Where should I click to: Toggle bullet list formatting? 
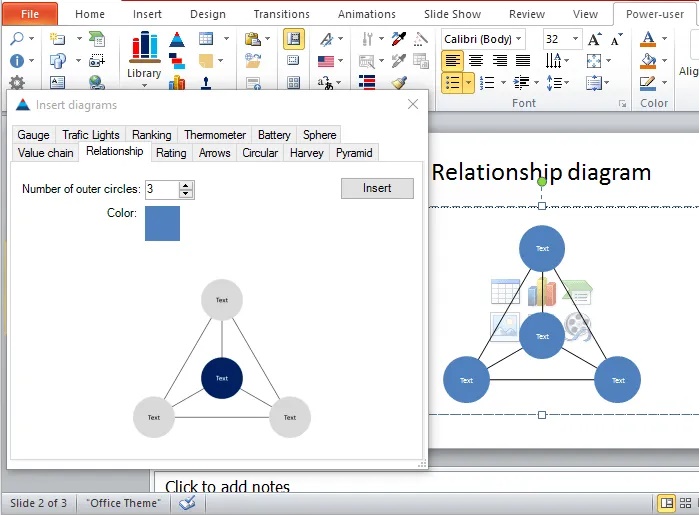pos(452,83)
